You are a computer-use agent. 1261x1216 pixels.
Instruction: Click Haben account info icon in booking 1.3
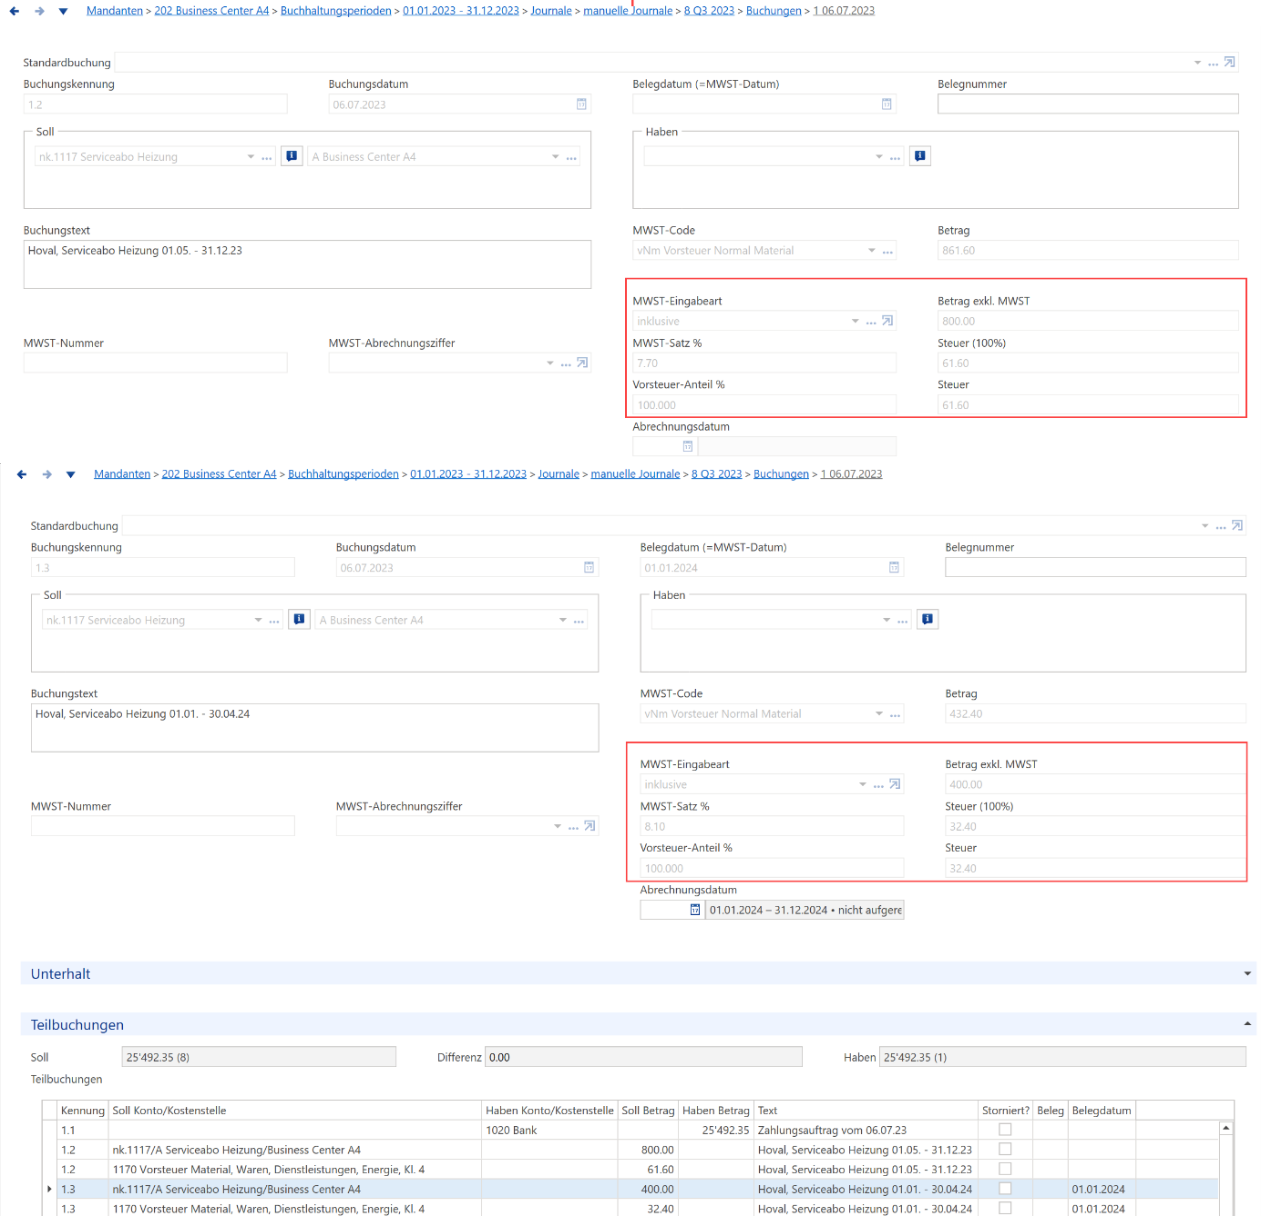[928, 620]
